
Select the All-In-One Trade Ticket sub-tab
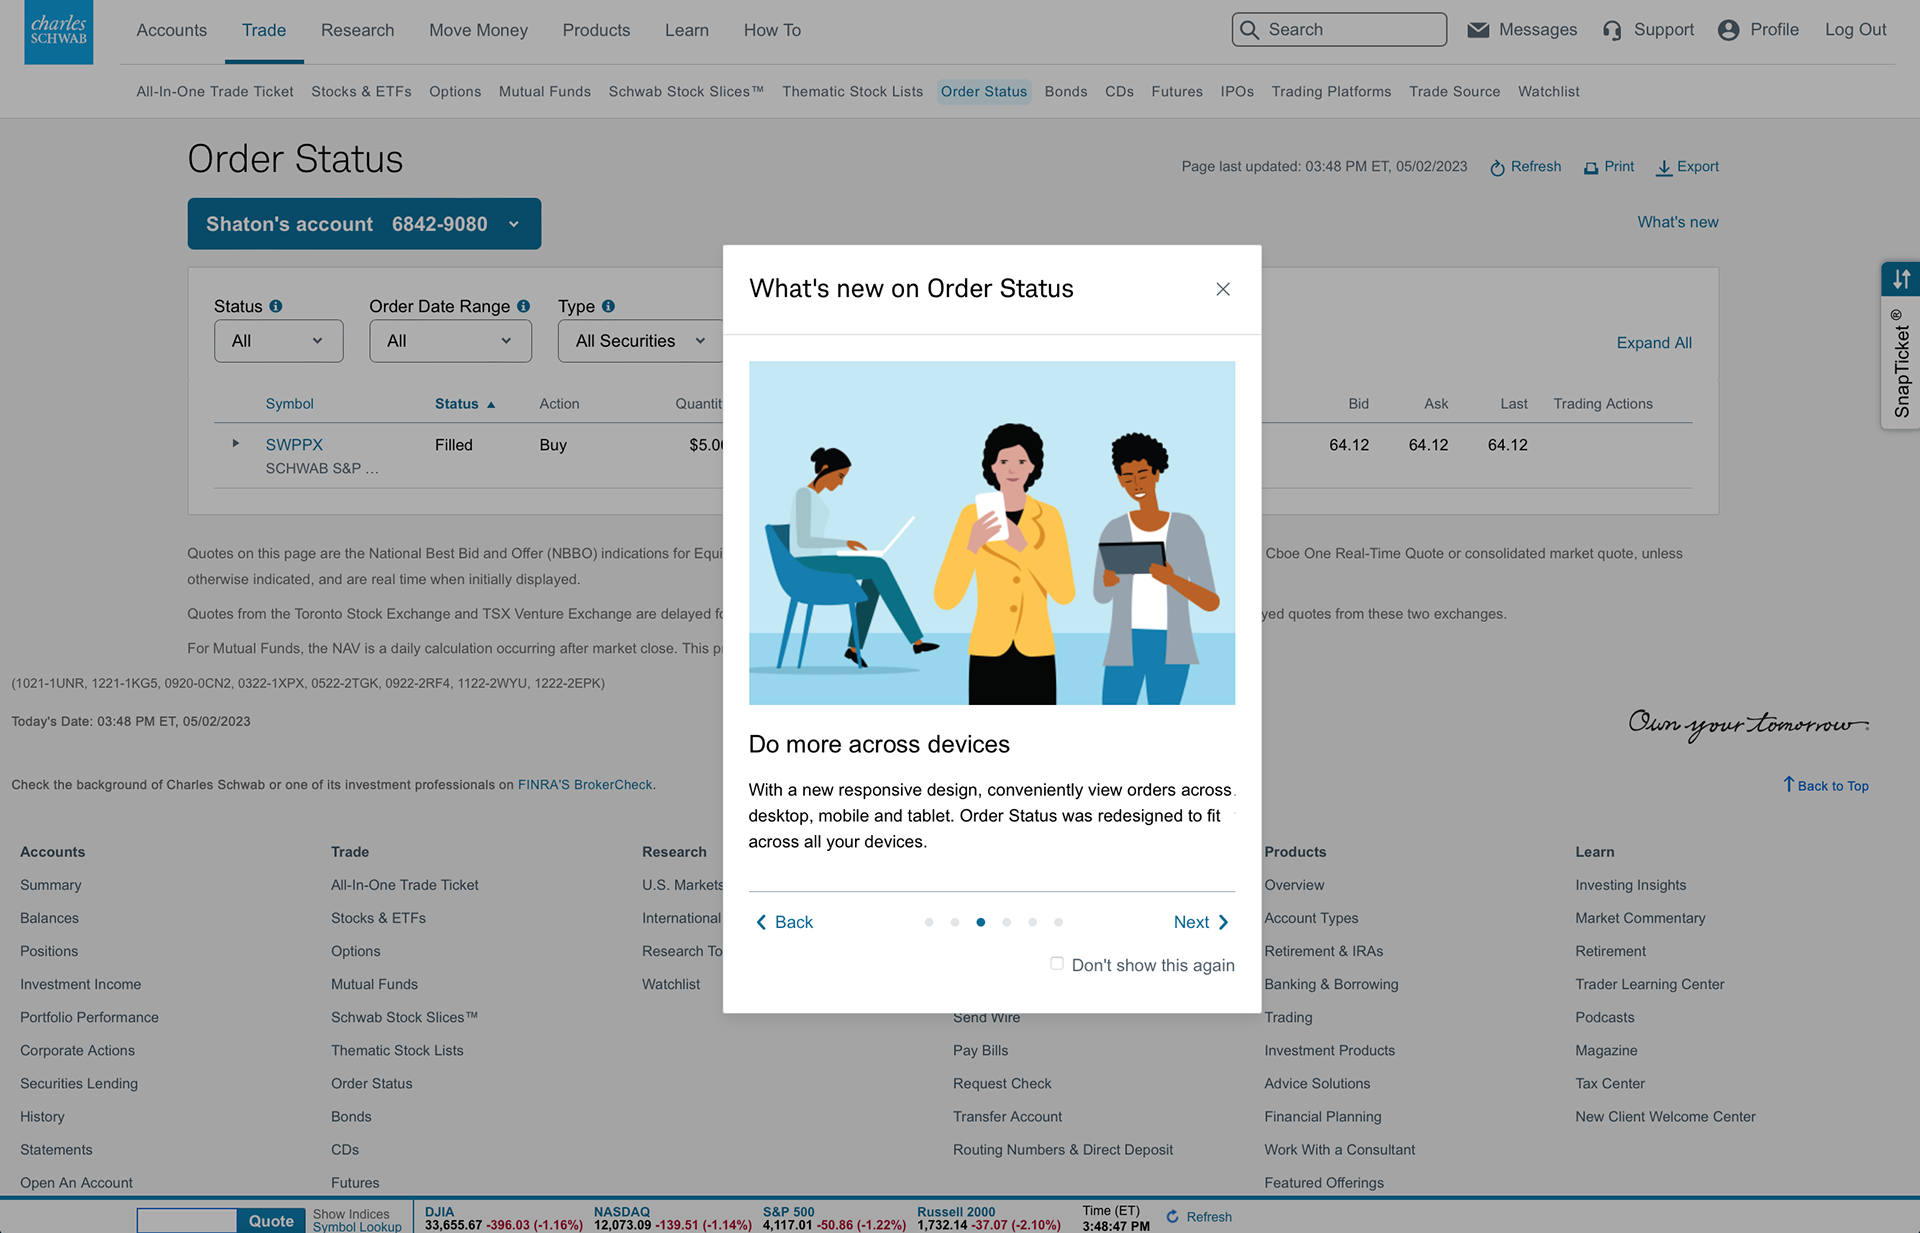(215, 92)
